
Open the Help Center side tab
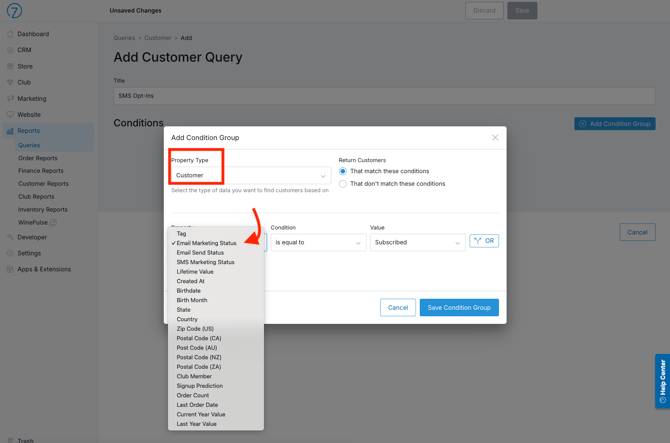662,381
